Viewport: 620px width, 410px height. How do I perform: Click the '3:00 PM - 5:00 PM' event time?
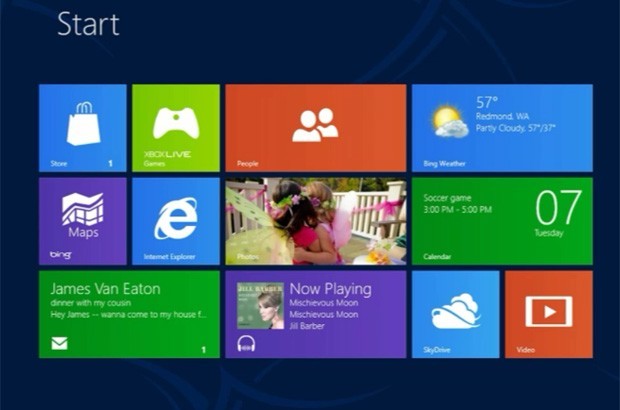pos(457,210)
